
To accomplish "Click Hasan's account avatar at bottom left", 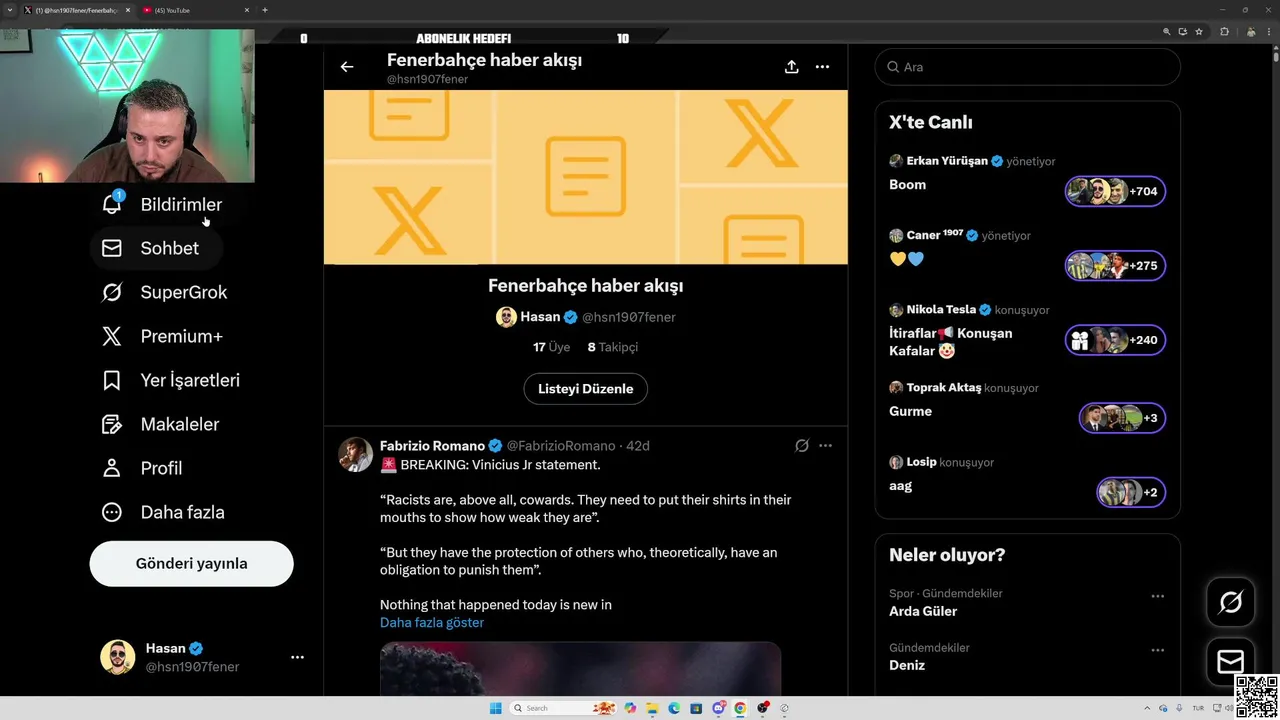I will [118, 657].
